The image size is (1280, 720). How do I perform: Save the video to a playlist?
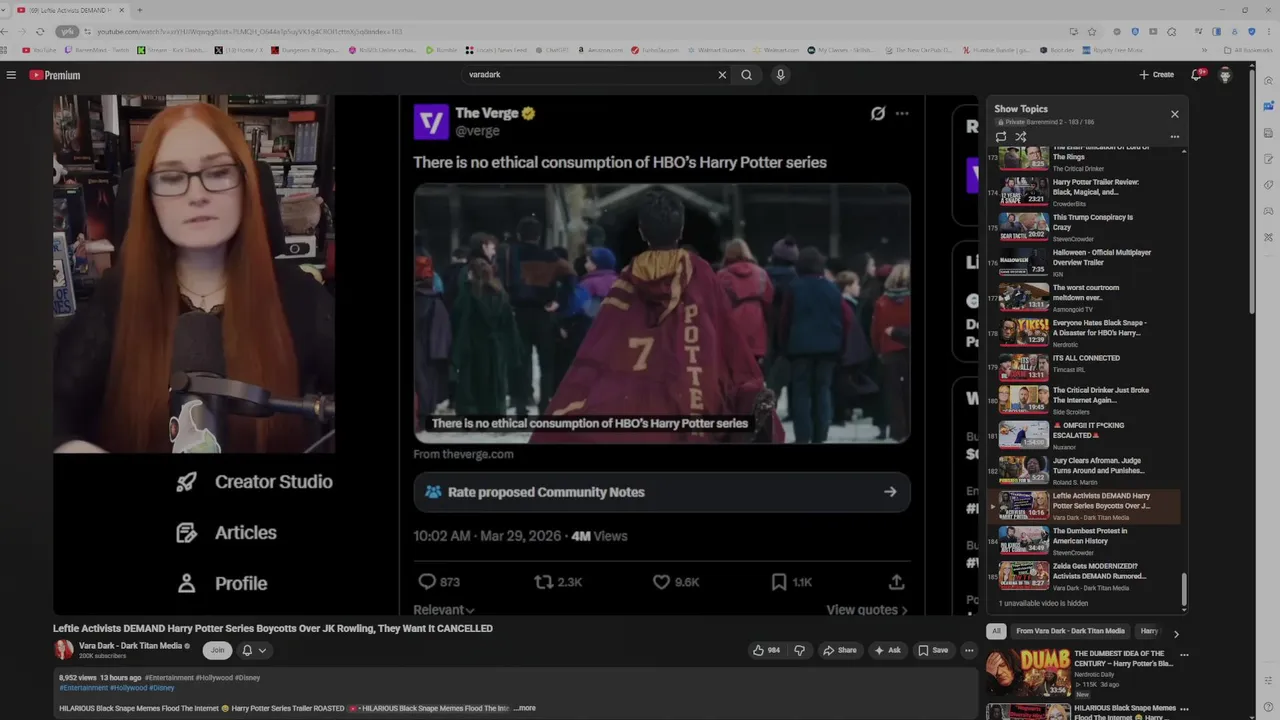(932, 650)
